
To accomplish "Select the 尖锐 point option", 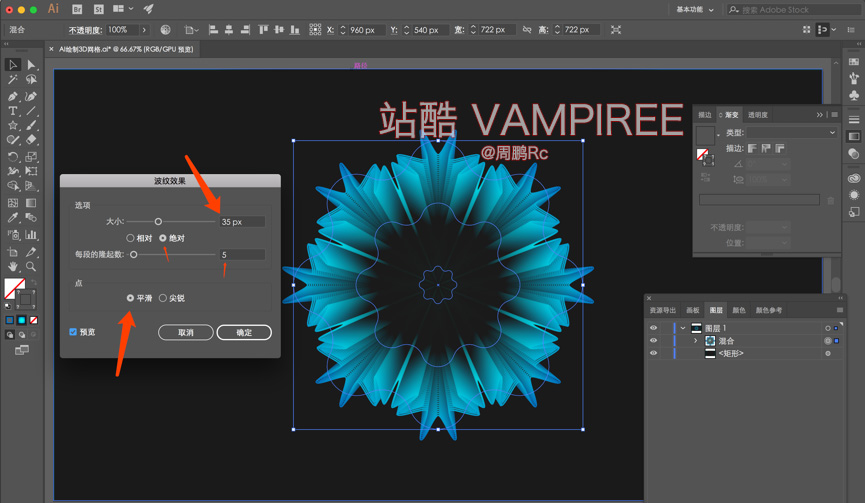I will 163,298.
